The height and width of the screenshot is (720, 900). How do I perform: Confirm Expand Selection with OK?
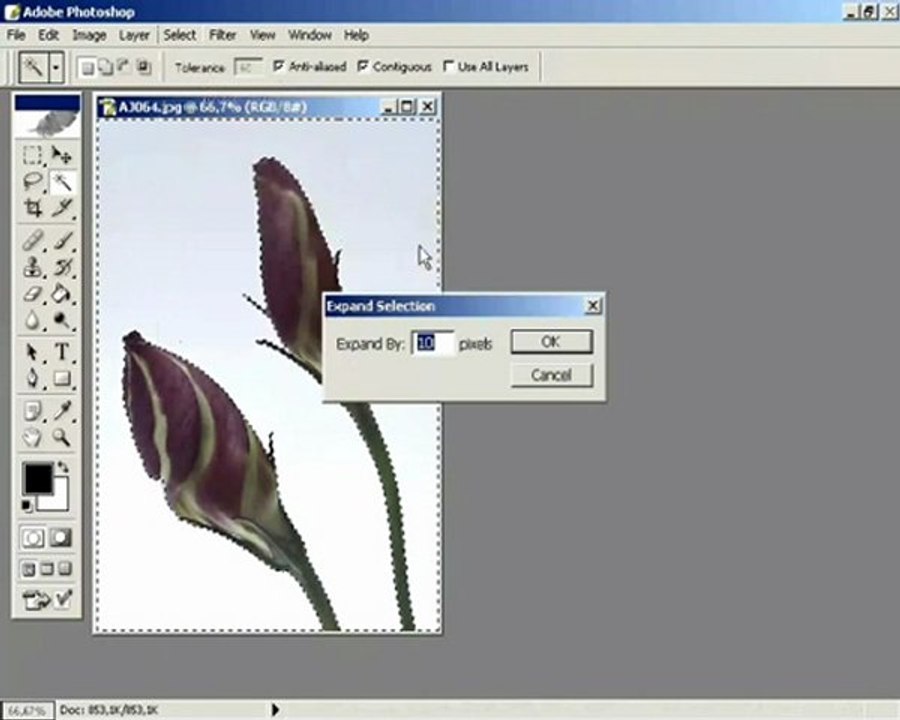click(x=551, y=342)
